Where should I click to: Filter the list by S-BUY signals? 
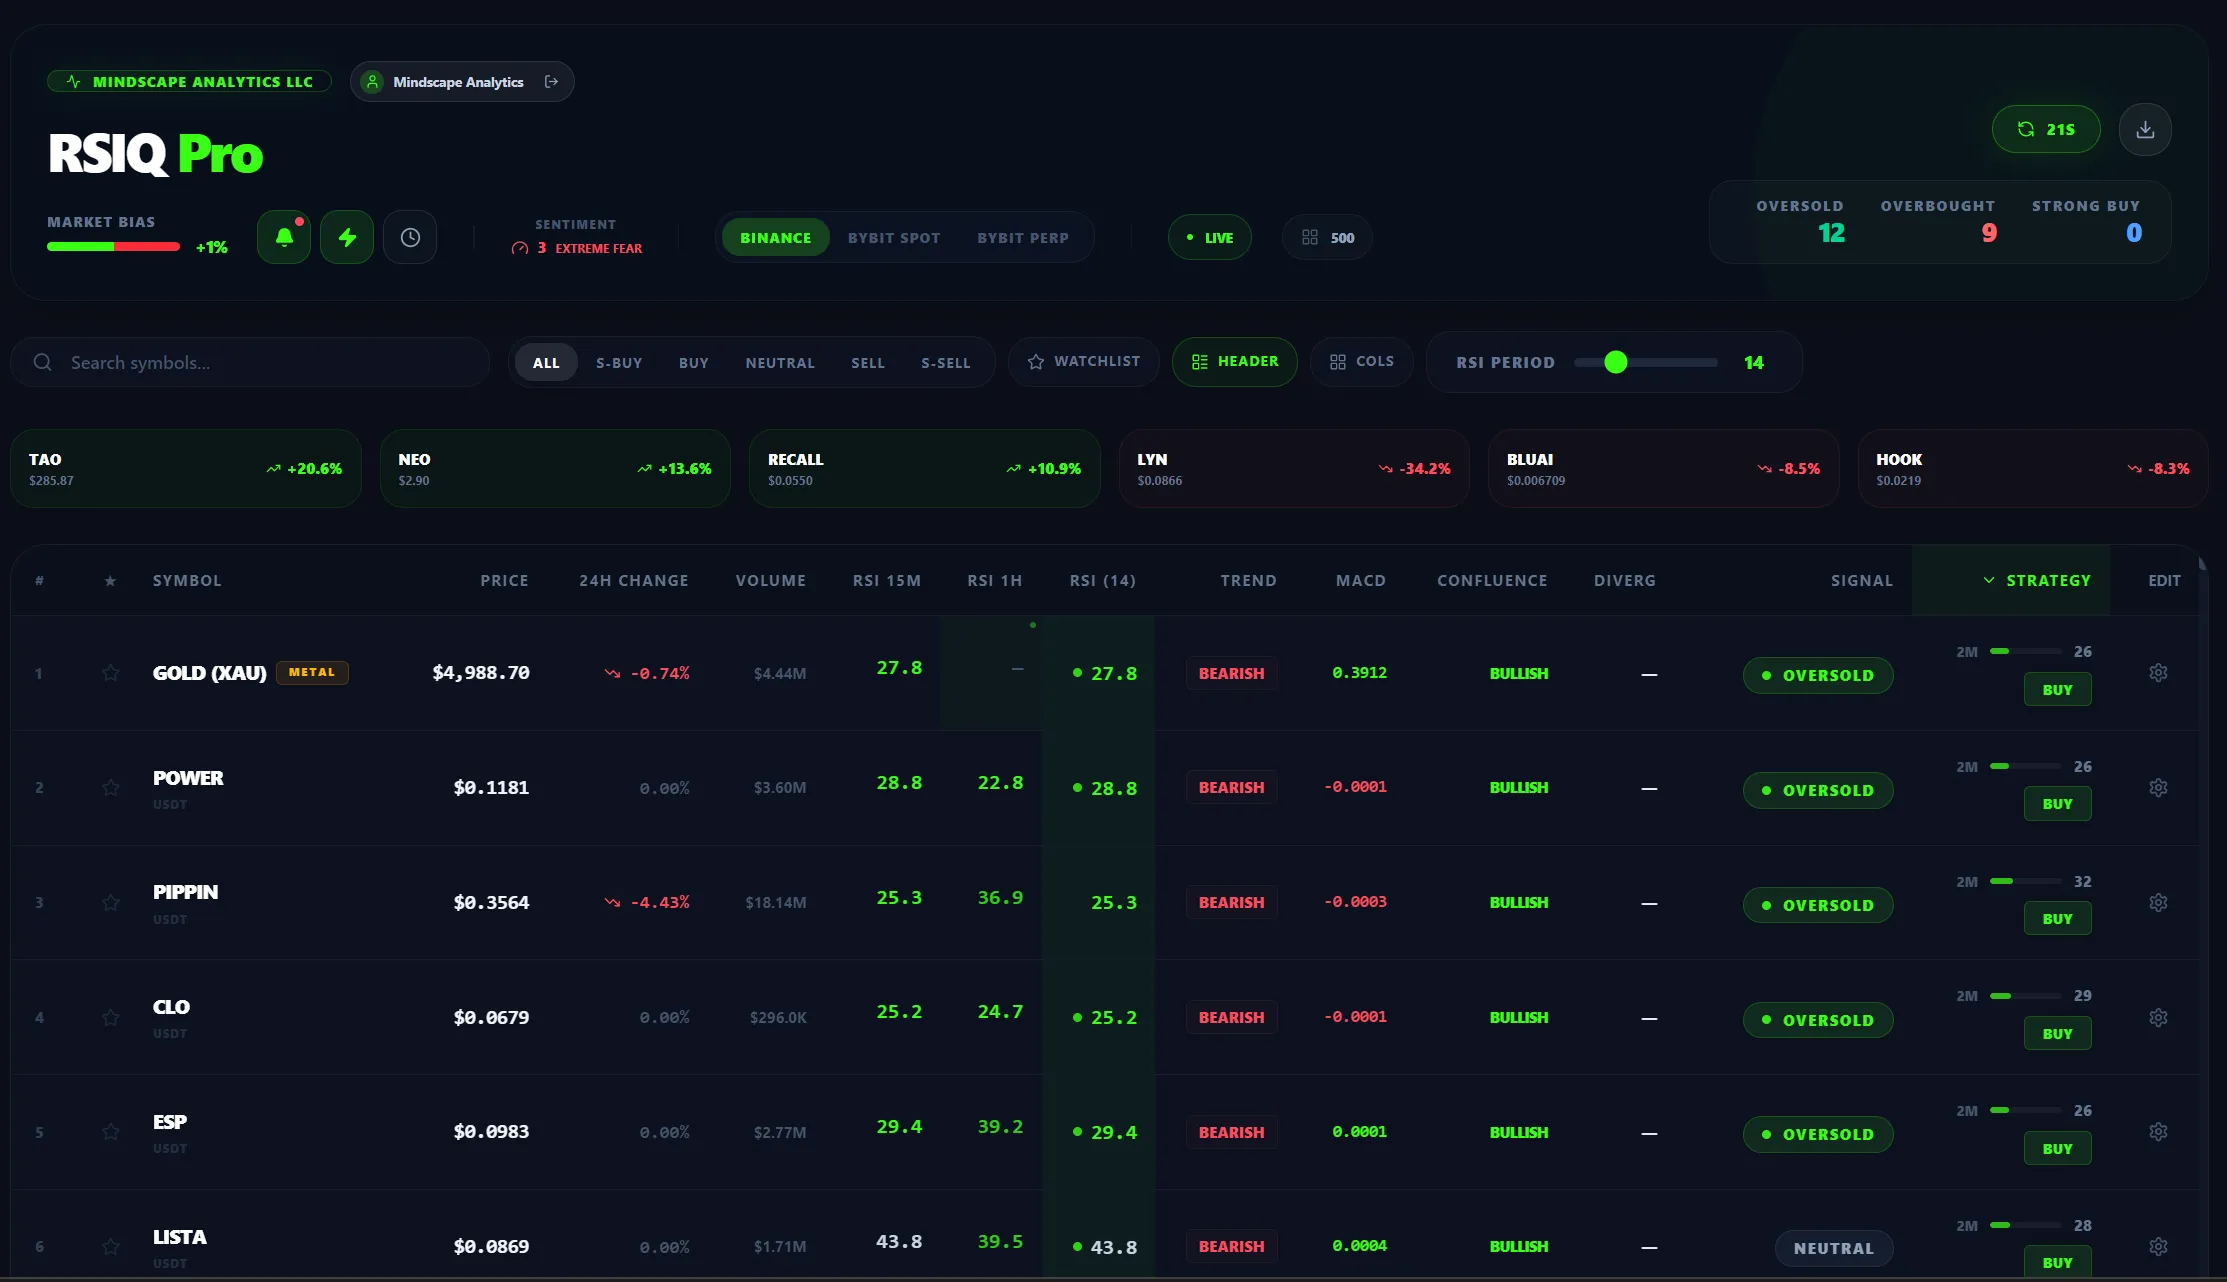[x=619, y=363]
